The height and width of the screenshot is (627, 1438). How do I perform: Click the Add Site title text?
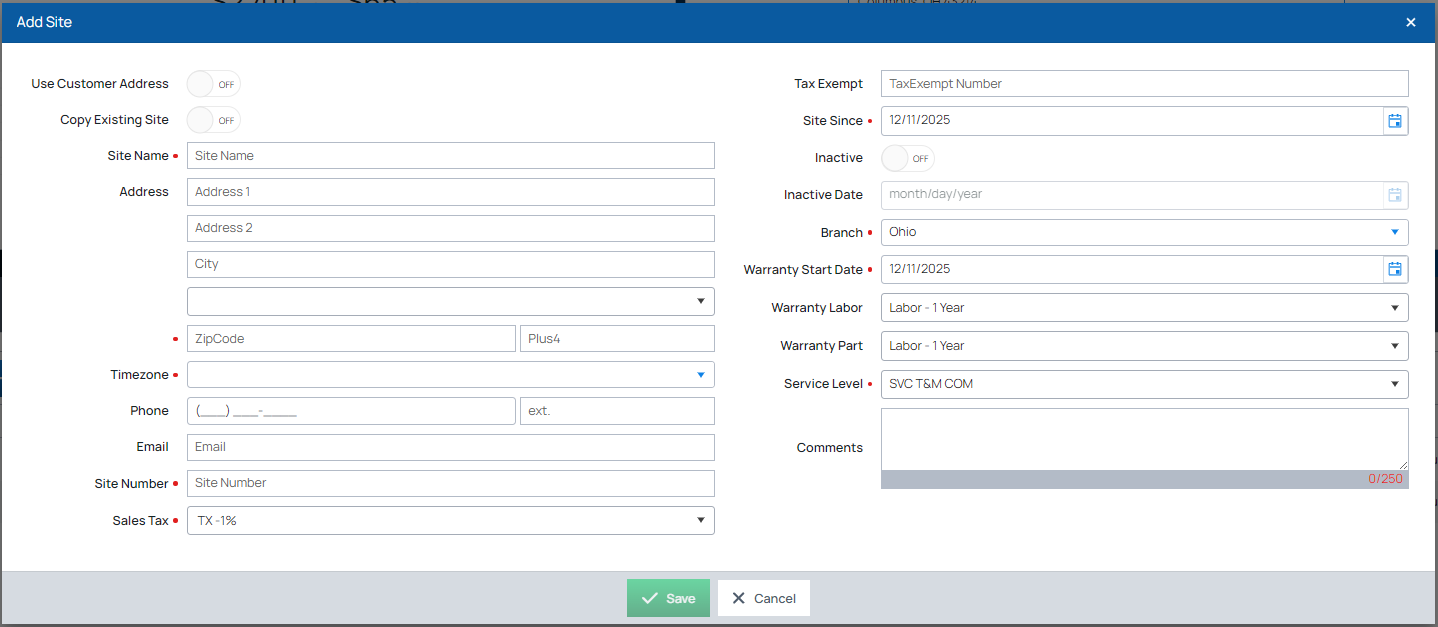[x=44, y=22]
